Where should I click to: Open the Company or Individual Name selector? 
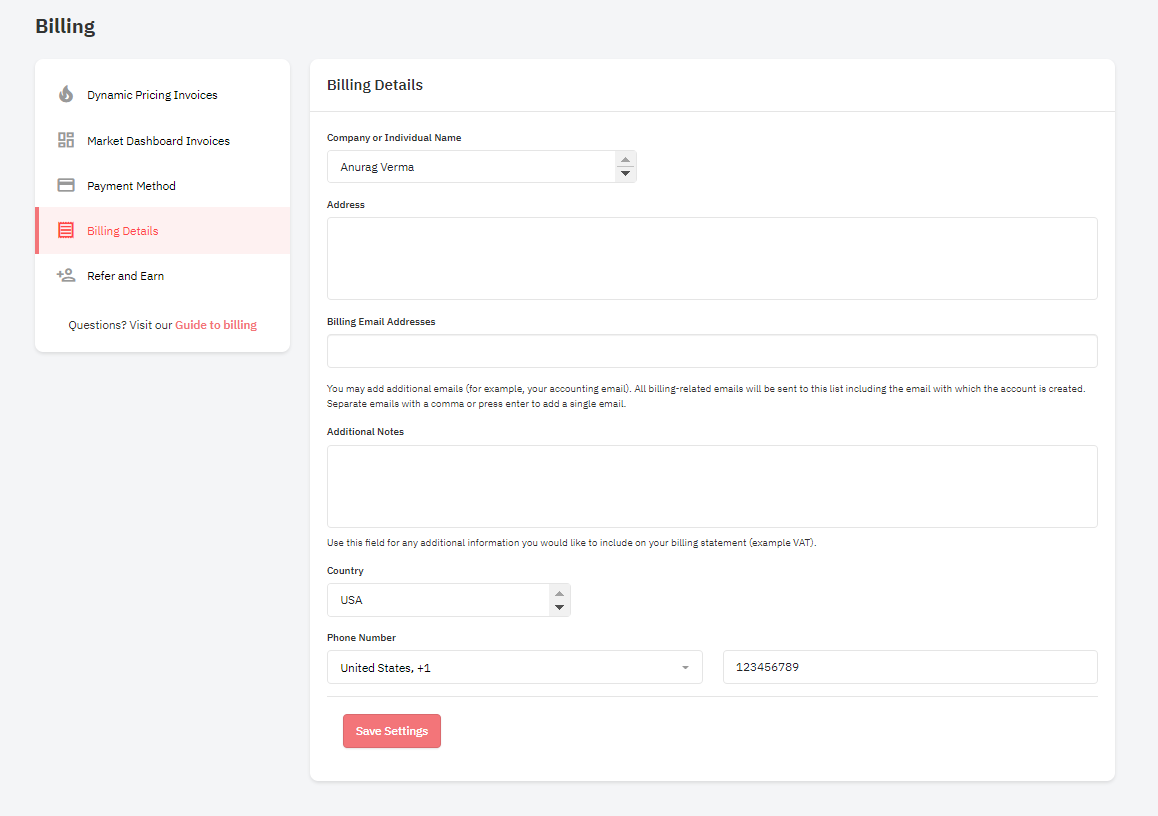482,167
